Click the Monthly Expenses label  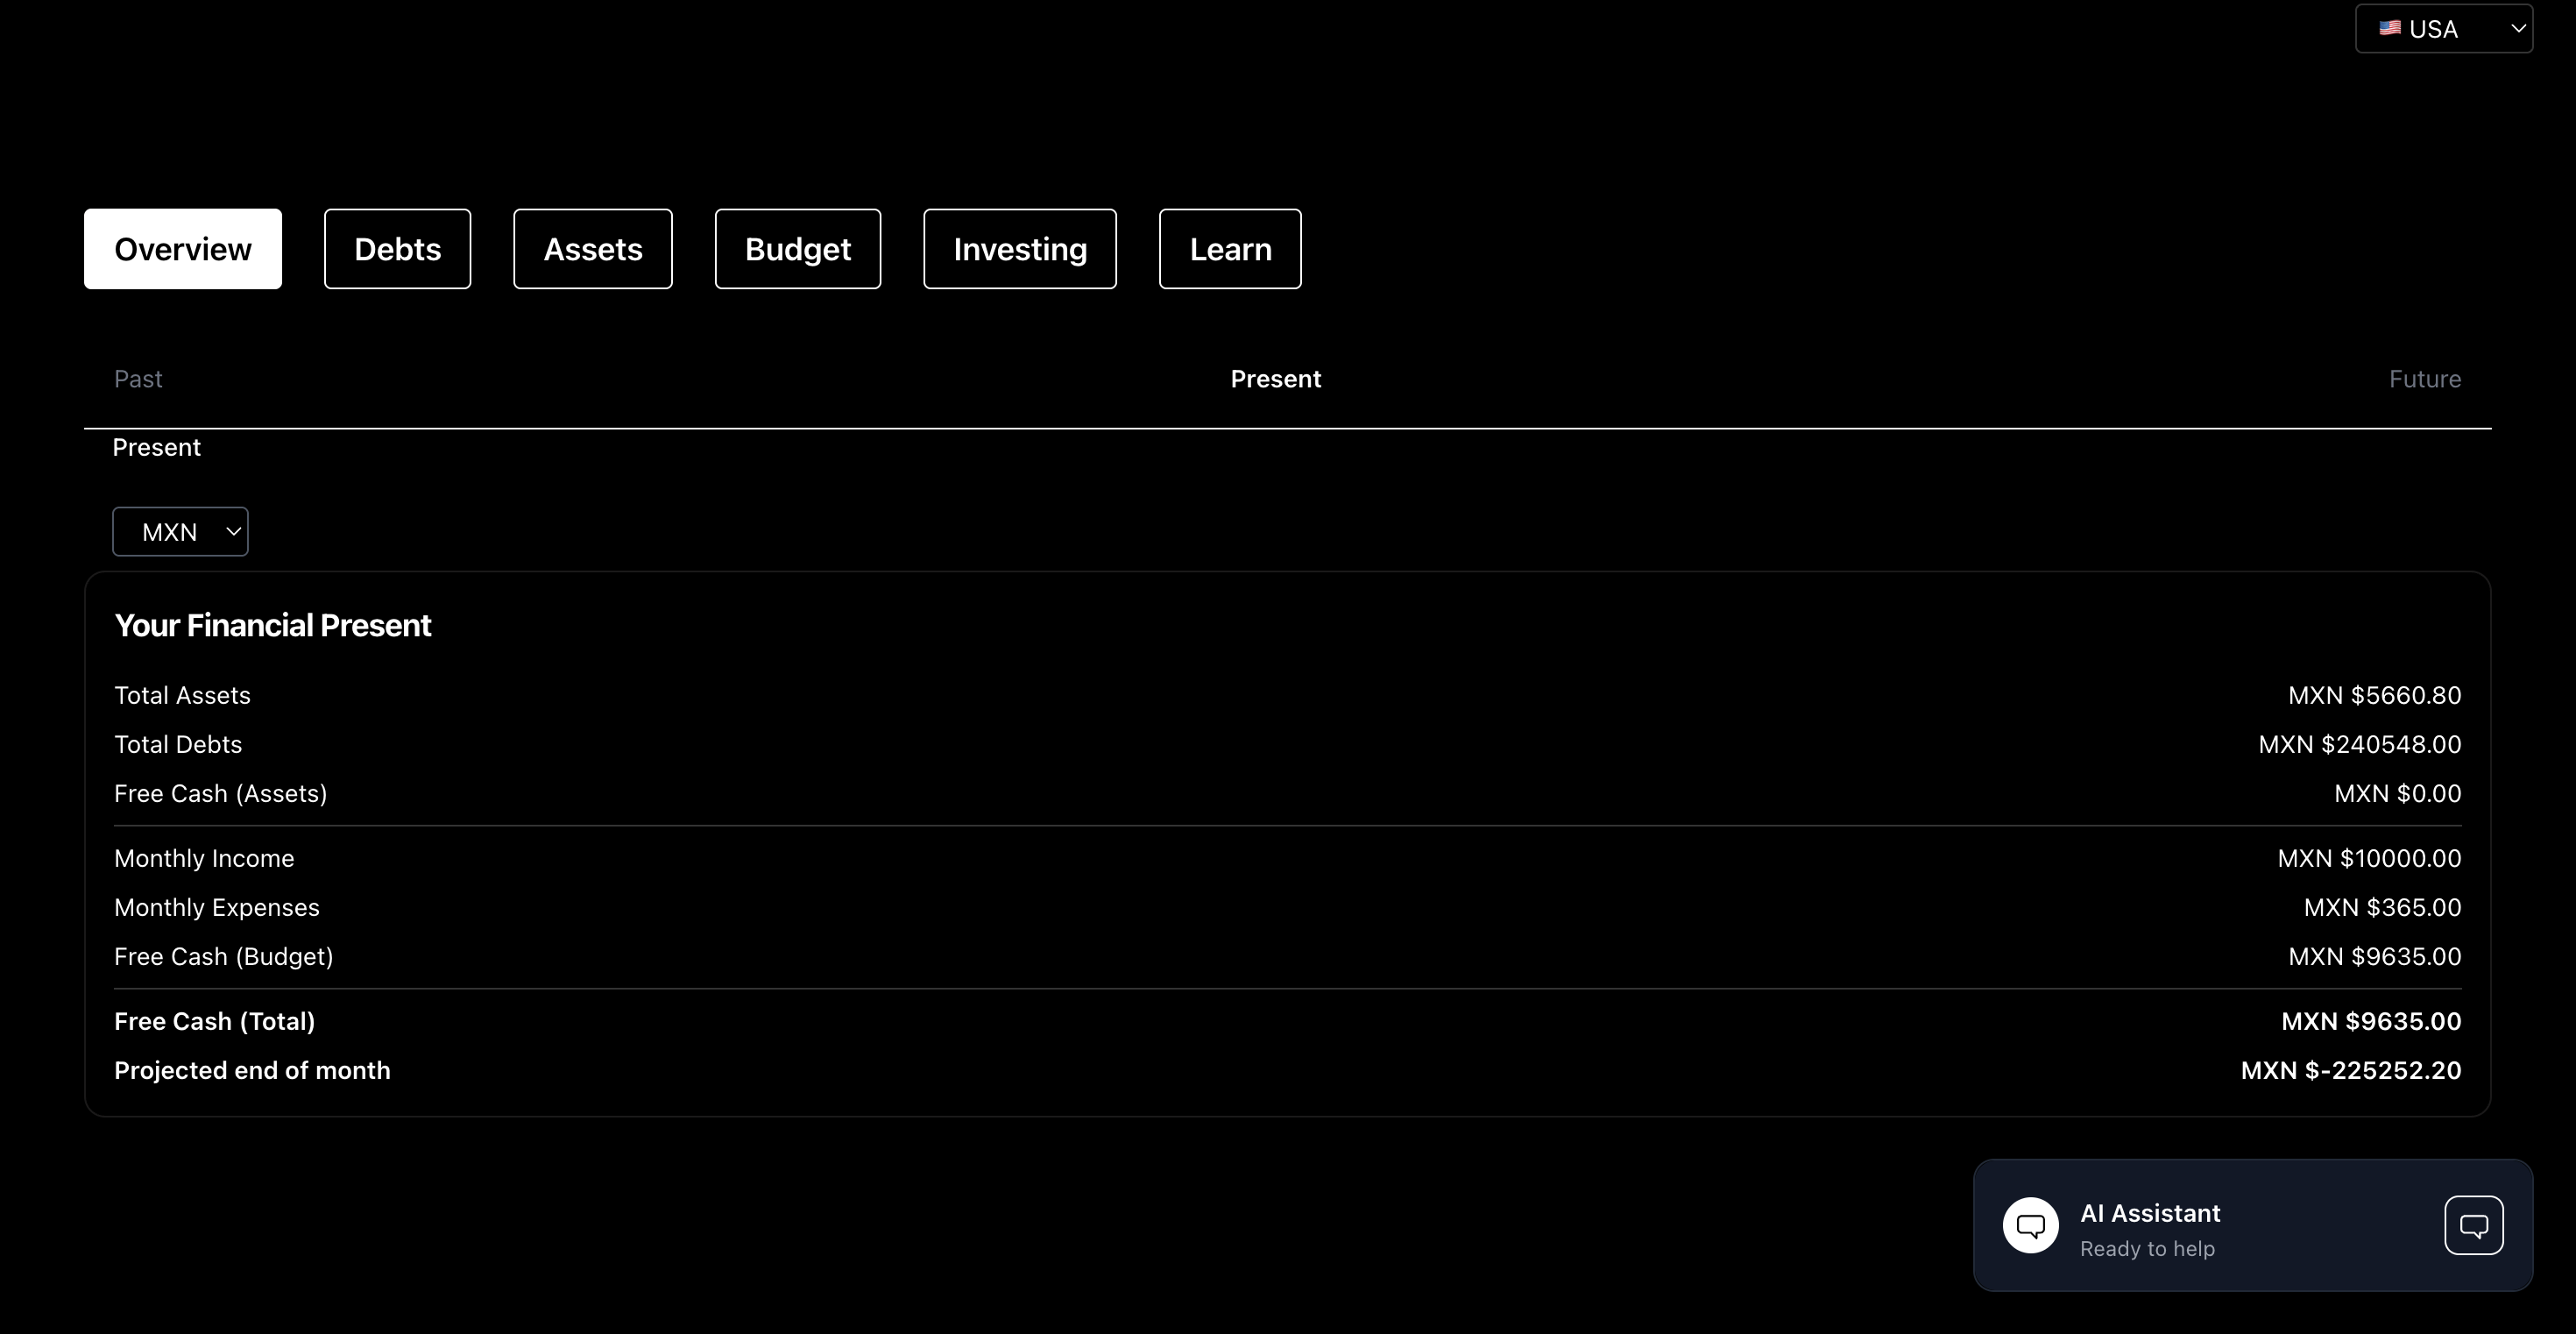coord(217,907)
